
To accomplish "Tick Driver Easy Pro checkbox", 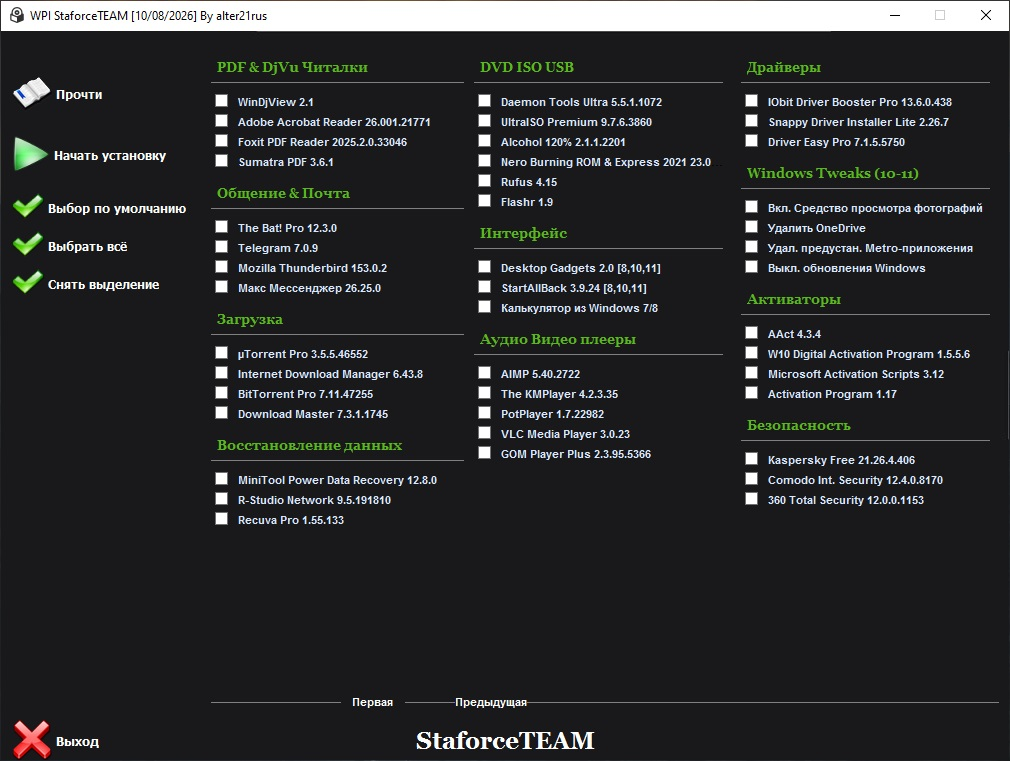I will 751,140.
